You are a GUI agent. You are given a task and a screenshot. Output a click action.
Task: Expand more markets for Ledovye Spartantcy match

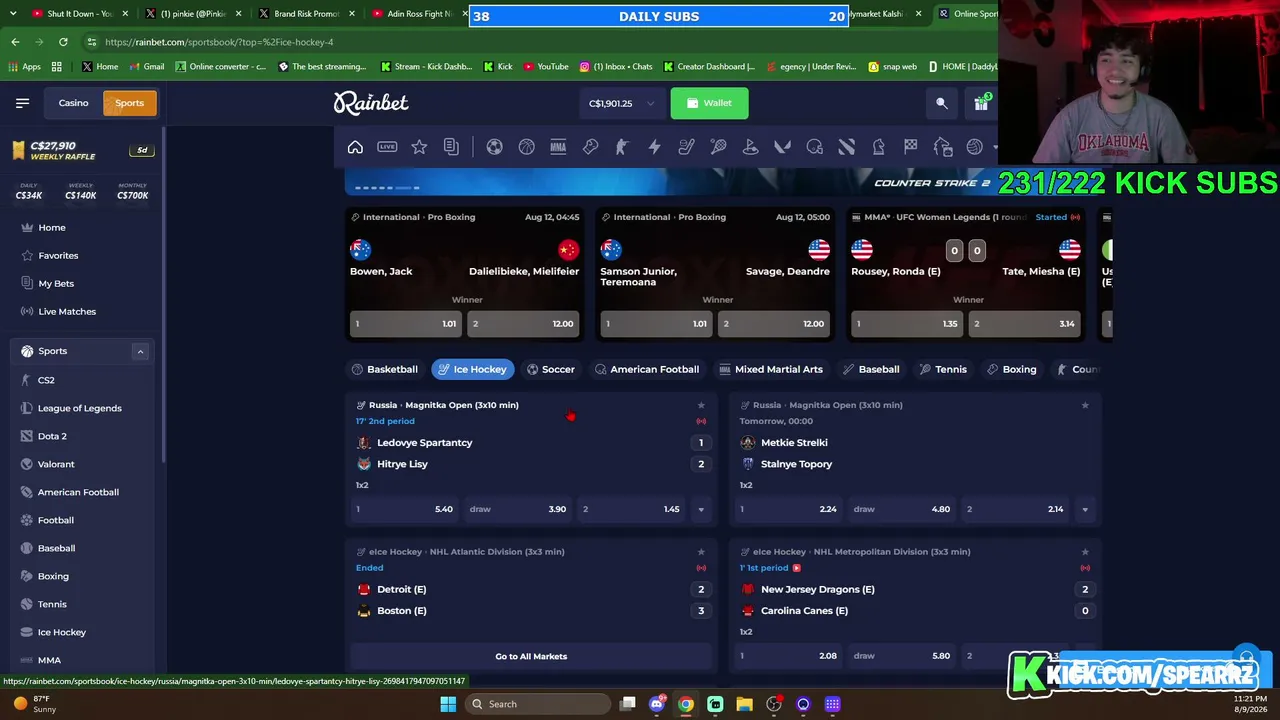coord(701,509)
